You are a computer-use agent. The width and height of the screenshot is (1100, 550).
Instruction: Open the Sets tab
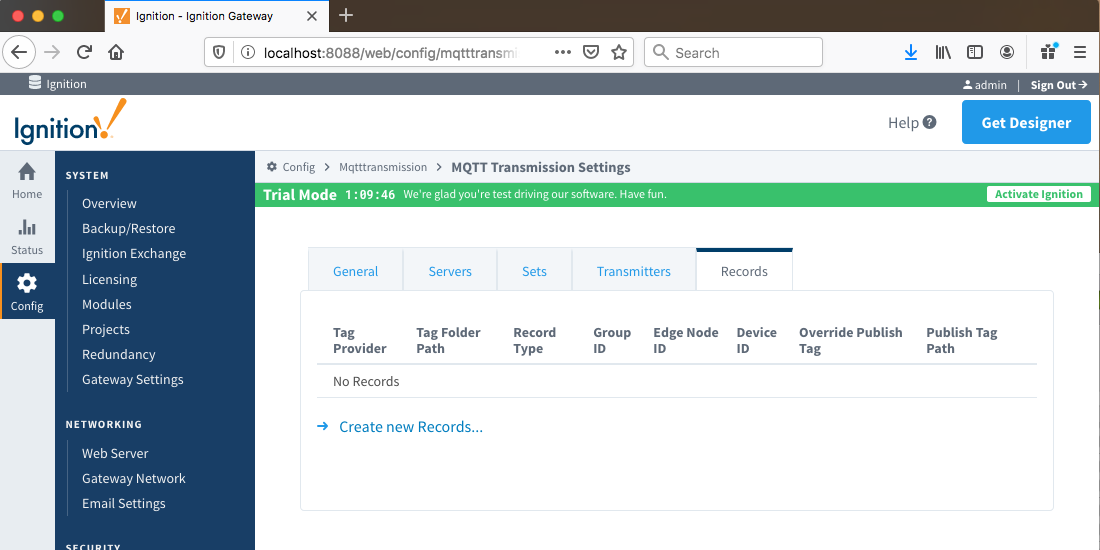pos(535,271)
